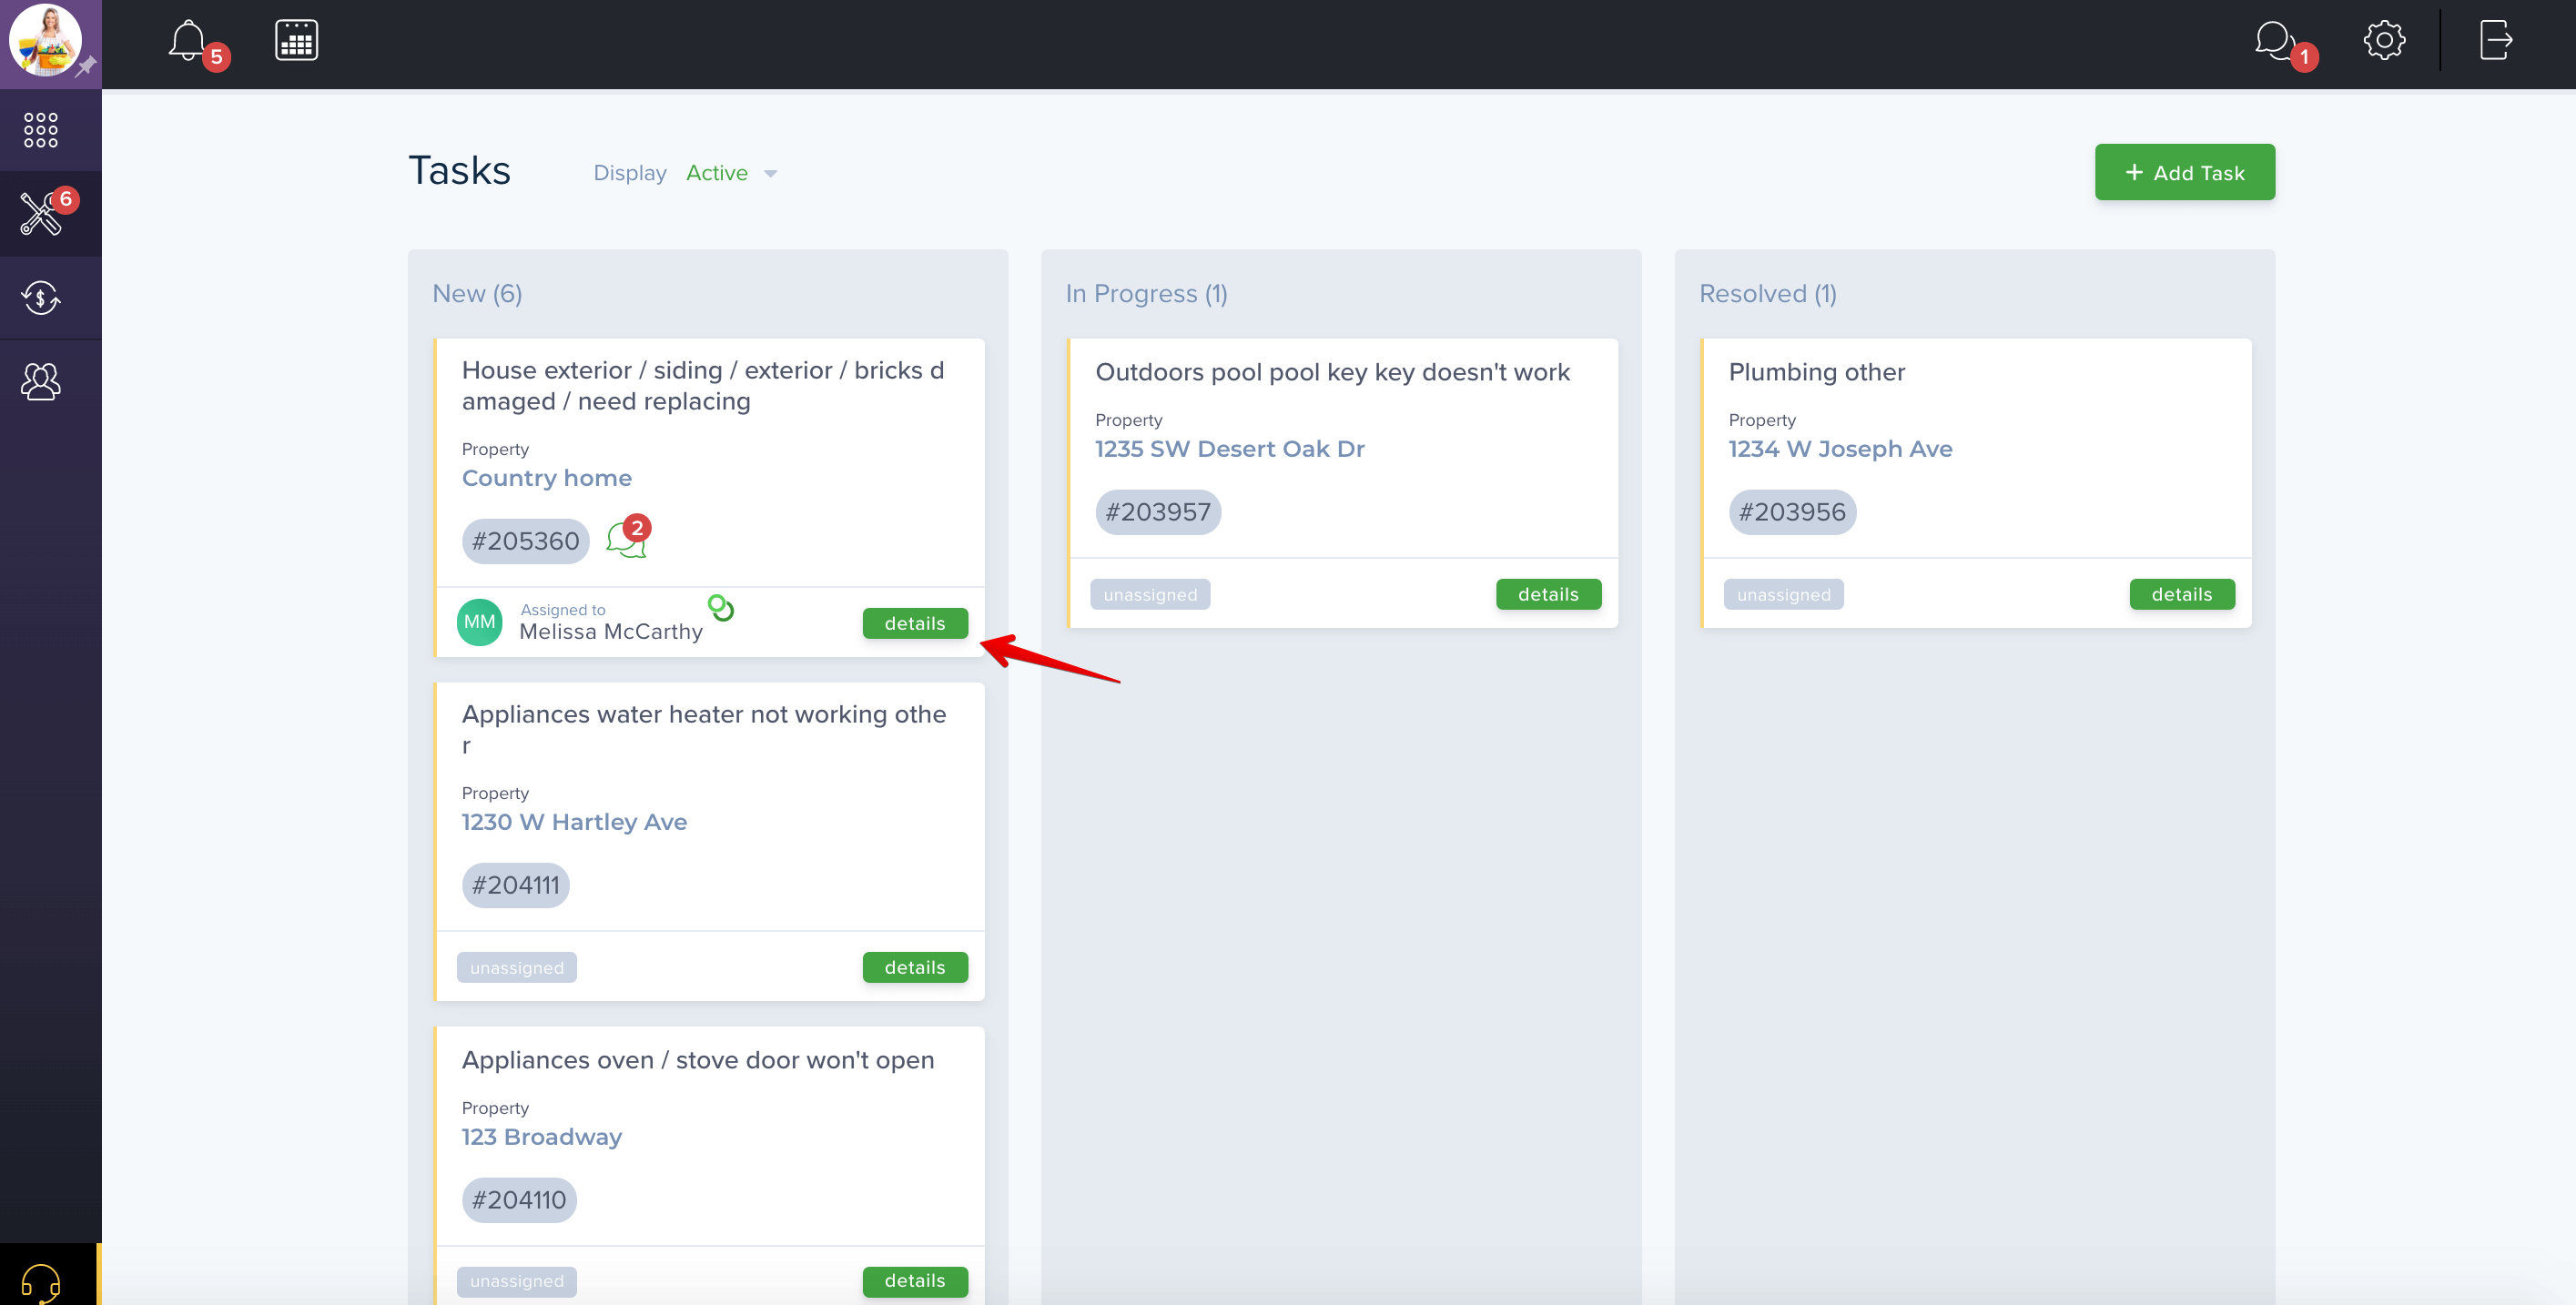Click unassigned label on oven stove task

[x=516, y=1280]
